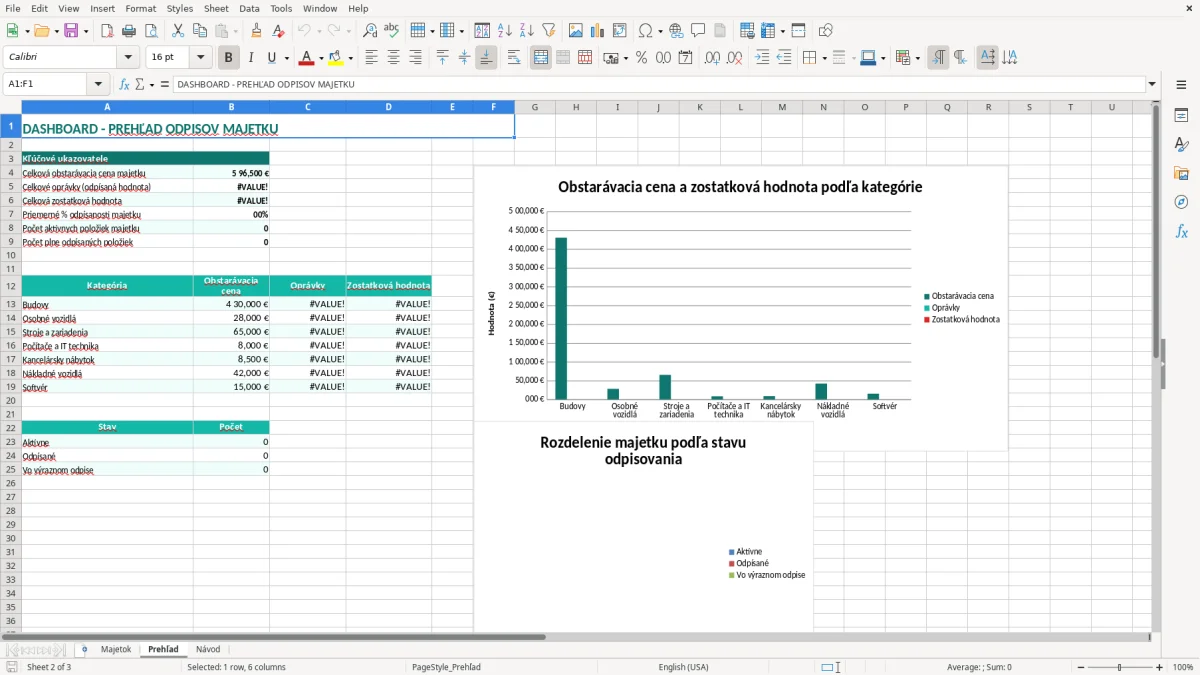Viewport: 1200px width, 675px height.
Task: Toggle Print Preview
Action: pyautogui.click(x=149, y=31)
